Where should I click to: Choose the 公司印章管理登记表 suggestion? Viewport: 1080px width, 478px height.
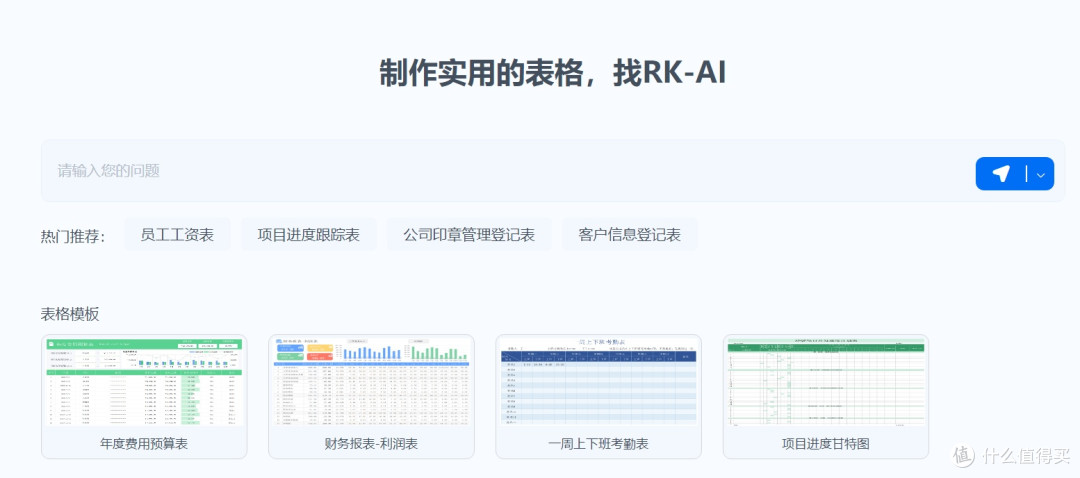(469, 235)
